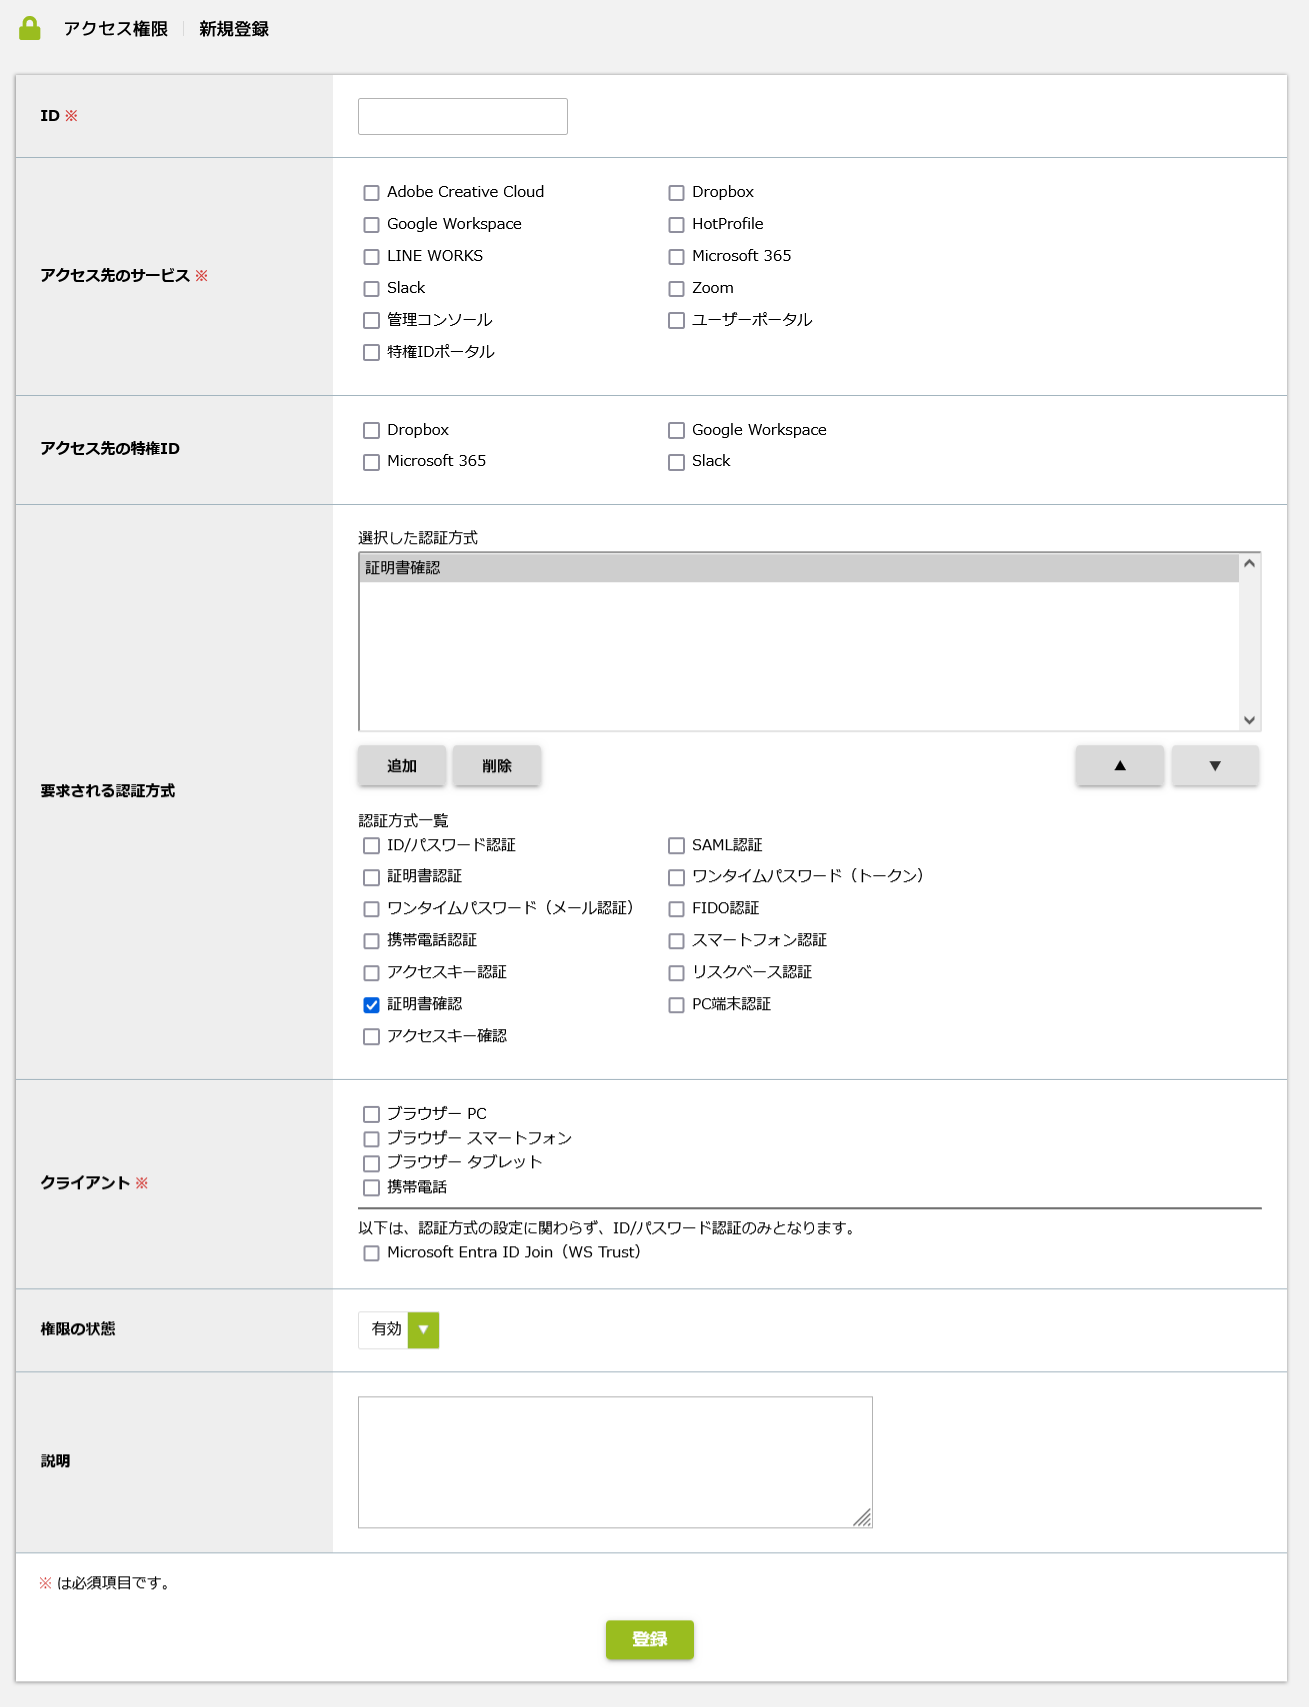Check the ユーザーポータル option
Image resolution: width=1309 pixels, height=1707 pixels.
(x=676, y=321)
